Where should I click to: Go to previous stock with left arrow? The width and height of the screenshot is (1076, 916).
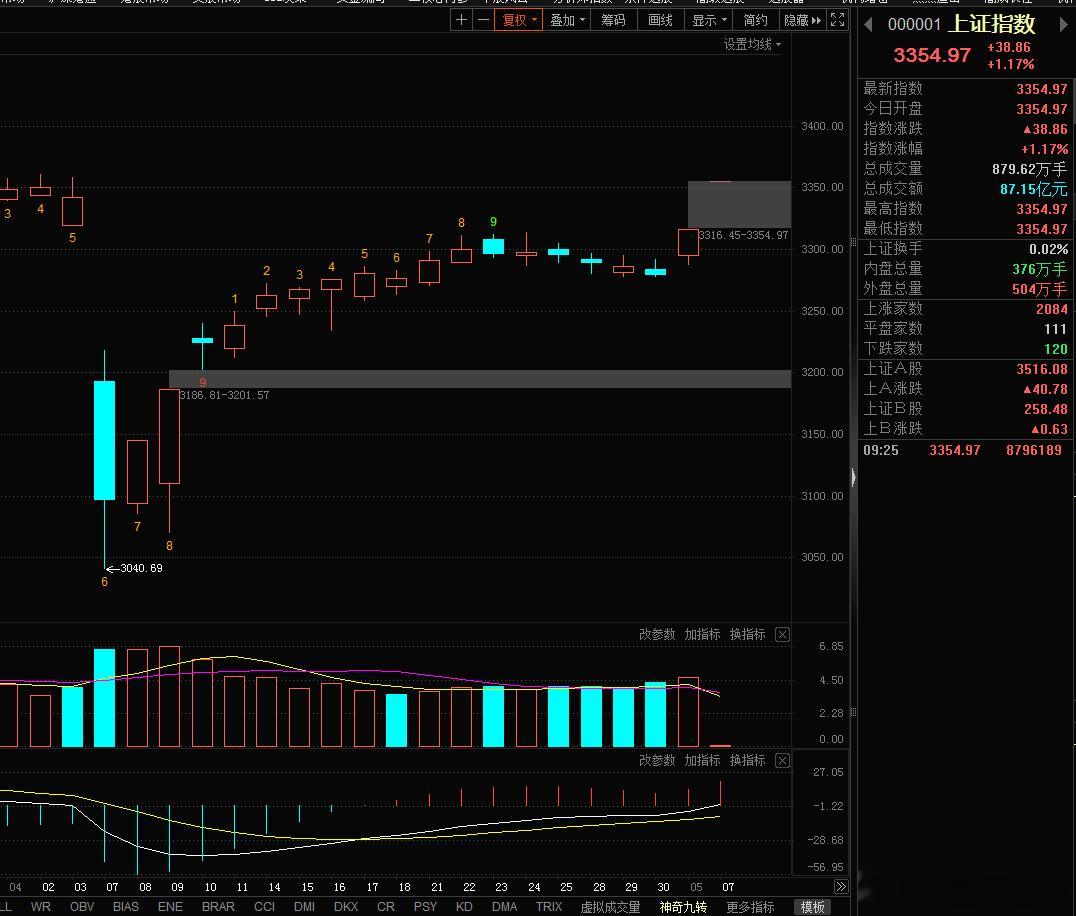click(868, 25)
